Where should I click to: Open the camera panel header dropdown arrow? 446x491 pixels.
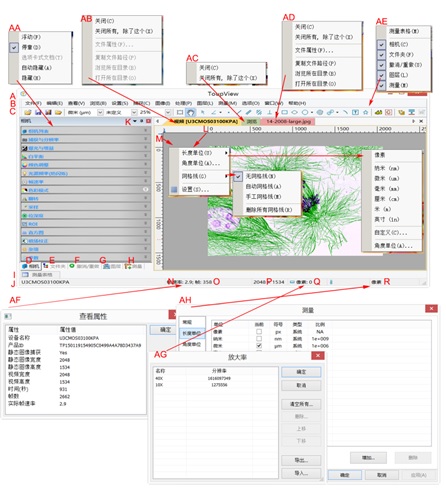[135, 121]
